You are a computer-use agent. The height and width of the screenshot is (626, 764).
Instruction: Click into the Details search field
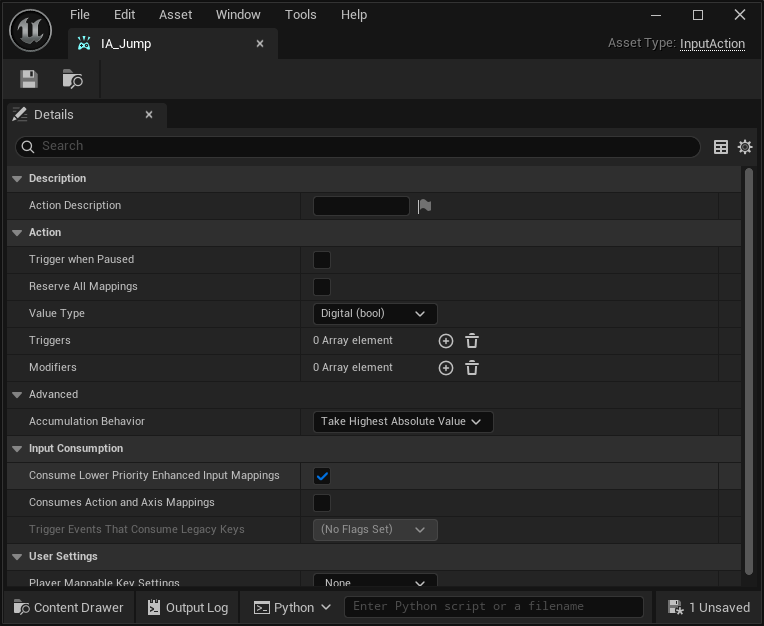[360, 146]
